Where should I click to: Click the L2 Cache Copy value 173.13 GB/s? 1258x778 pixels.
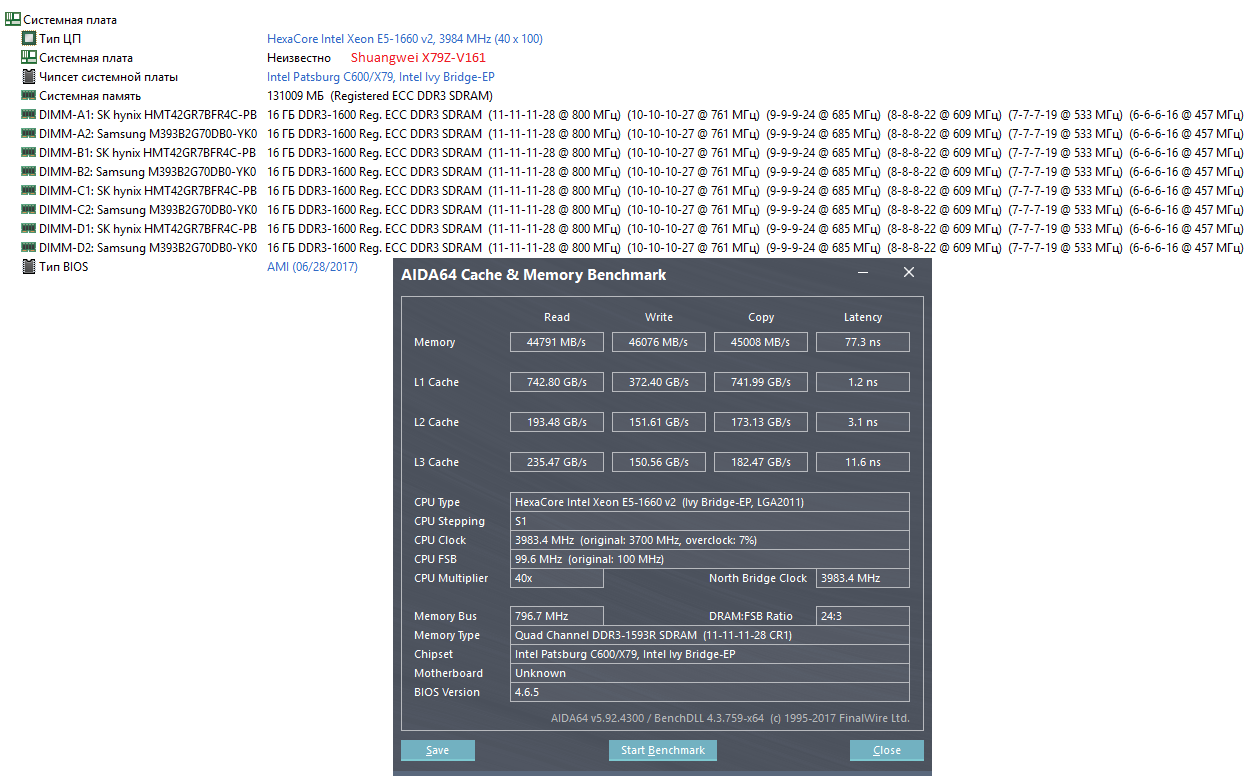pos(761,422)
